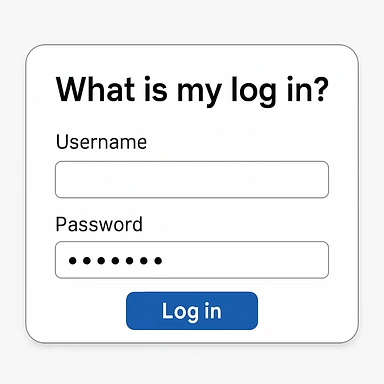Submit the form with Log in
384x384 pixels.
[x=192, y=311]
